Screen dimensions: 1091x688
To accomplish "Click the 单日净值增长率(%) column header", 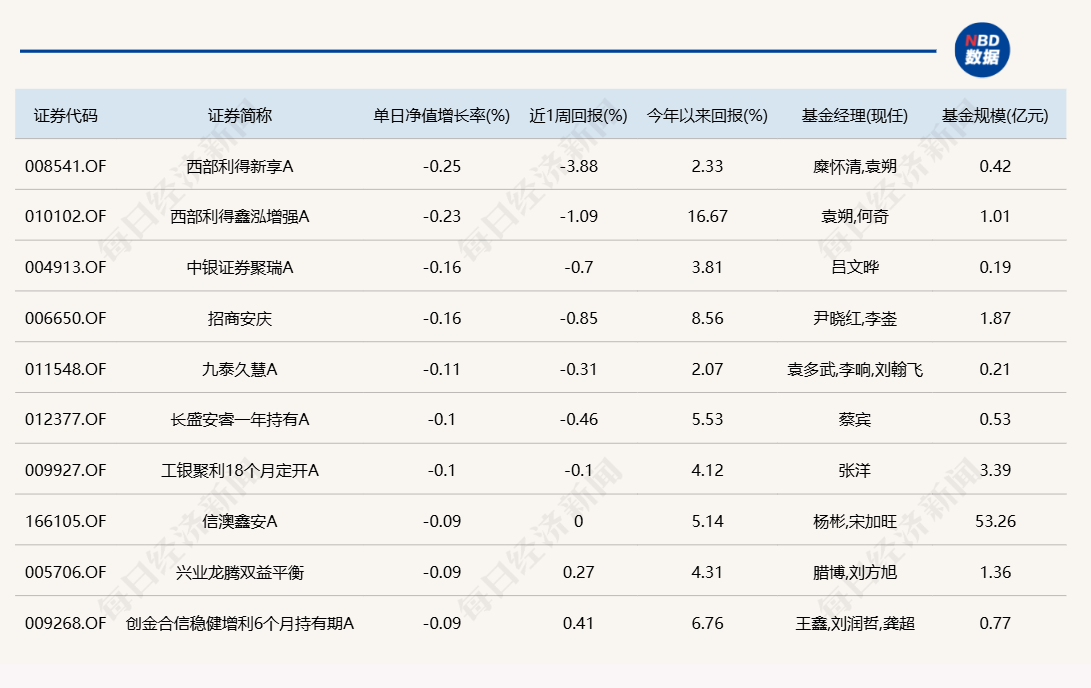I will (442, 115).
